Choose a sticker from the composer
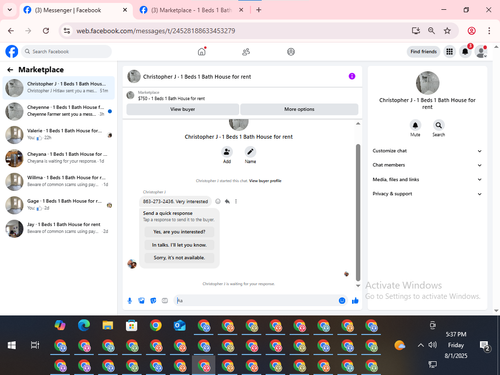The width and height of the screenshot is (500, 375). [153, 301]
